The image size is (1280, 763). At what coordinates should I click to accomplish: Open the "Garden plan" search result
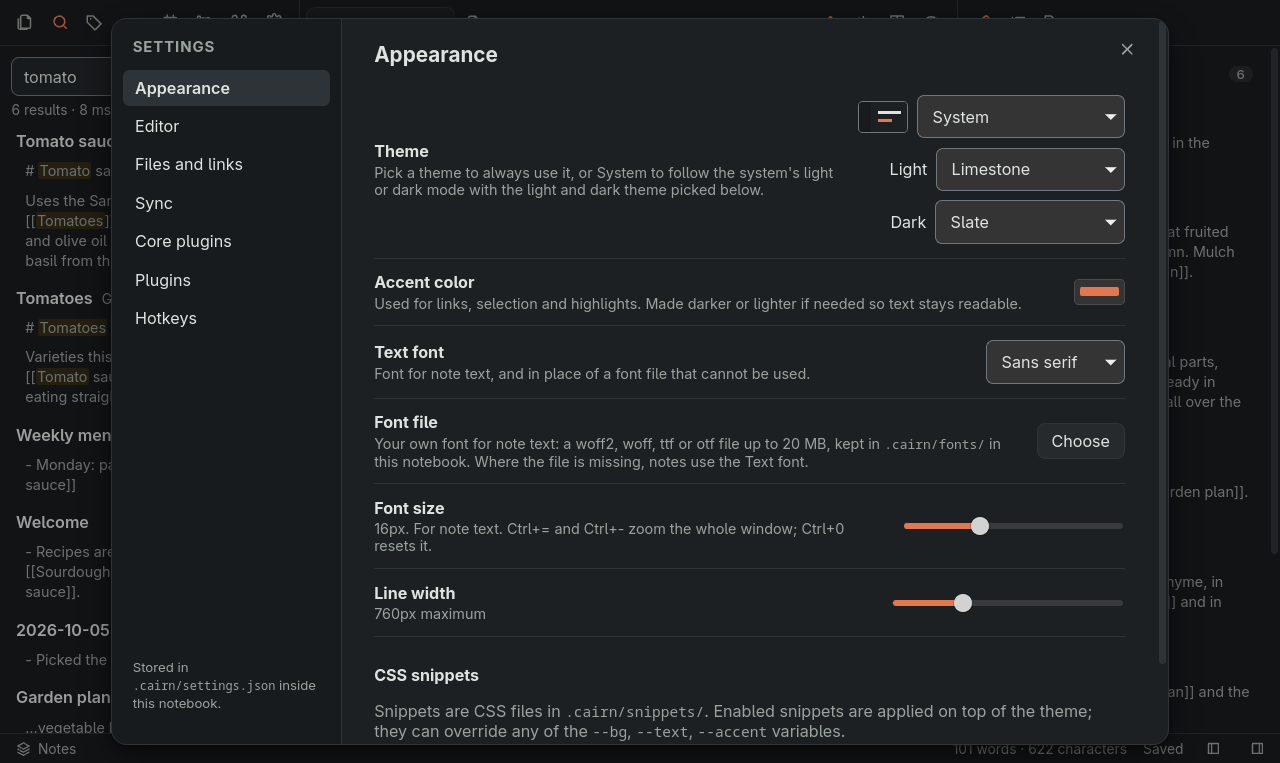tap(63, 697)
